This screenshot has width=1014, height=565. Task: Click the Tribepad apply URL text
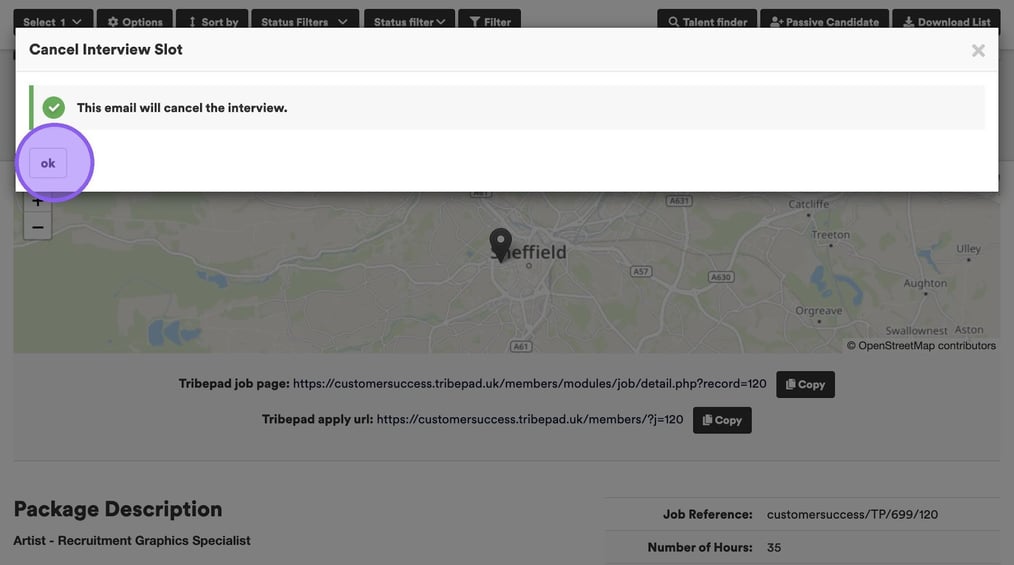[529, 420]
